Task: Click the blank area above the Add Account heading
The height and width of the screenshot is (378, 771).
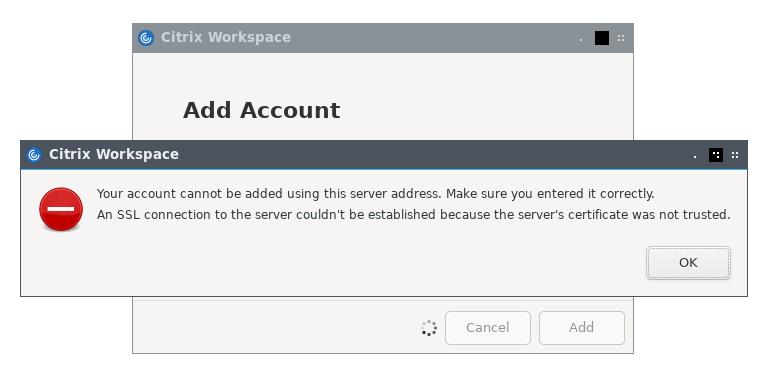Action: pos(383,74)
